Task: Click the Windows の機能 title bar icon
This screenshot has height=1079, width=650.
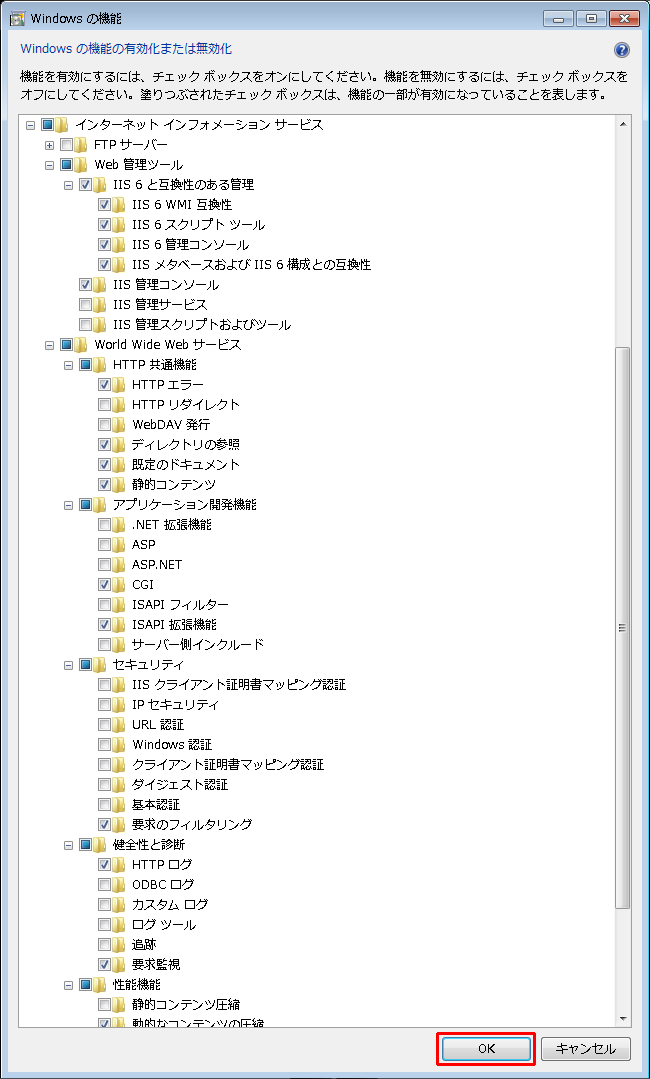Action: [x=18, y=18]
